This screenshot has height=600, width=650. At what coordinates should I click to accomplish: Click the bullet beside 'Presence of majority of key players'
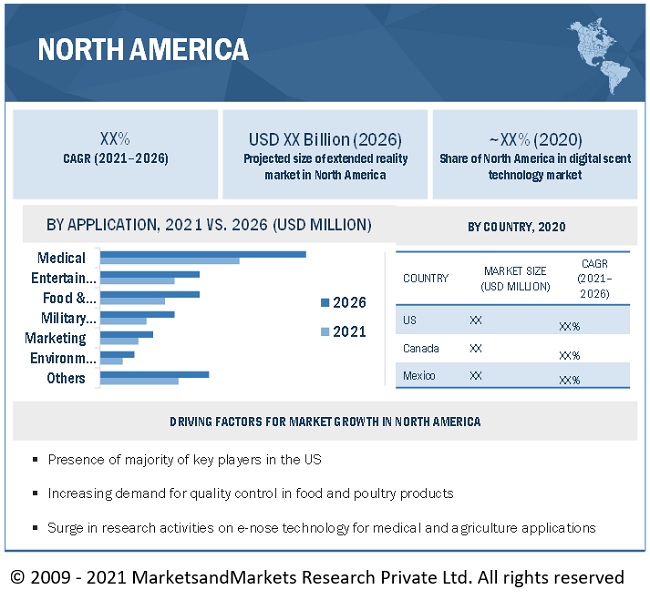36,460
